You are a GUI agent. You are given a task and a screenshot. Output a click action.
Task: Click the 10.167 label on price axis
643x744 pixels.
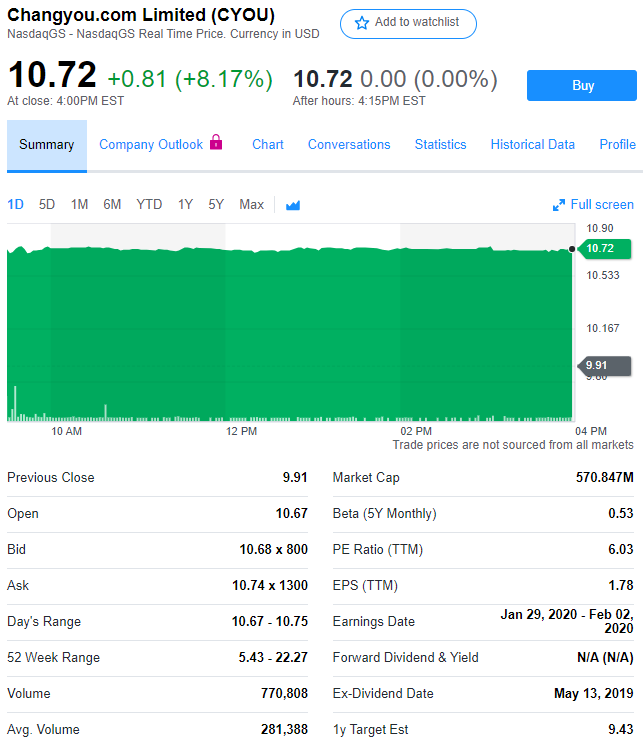tap(603, 328)
